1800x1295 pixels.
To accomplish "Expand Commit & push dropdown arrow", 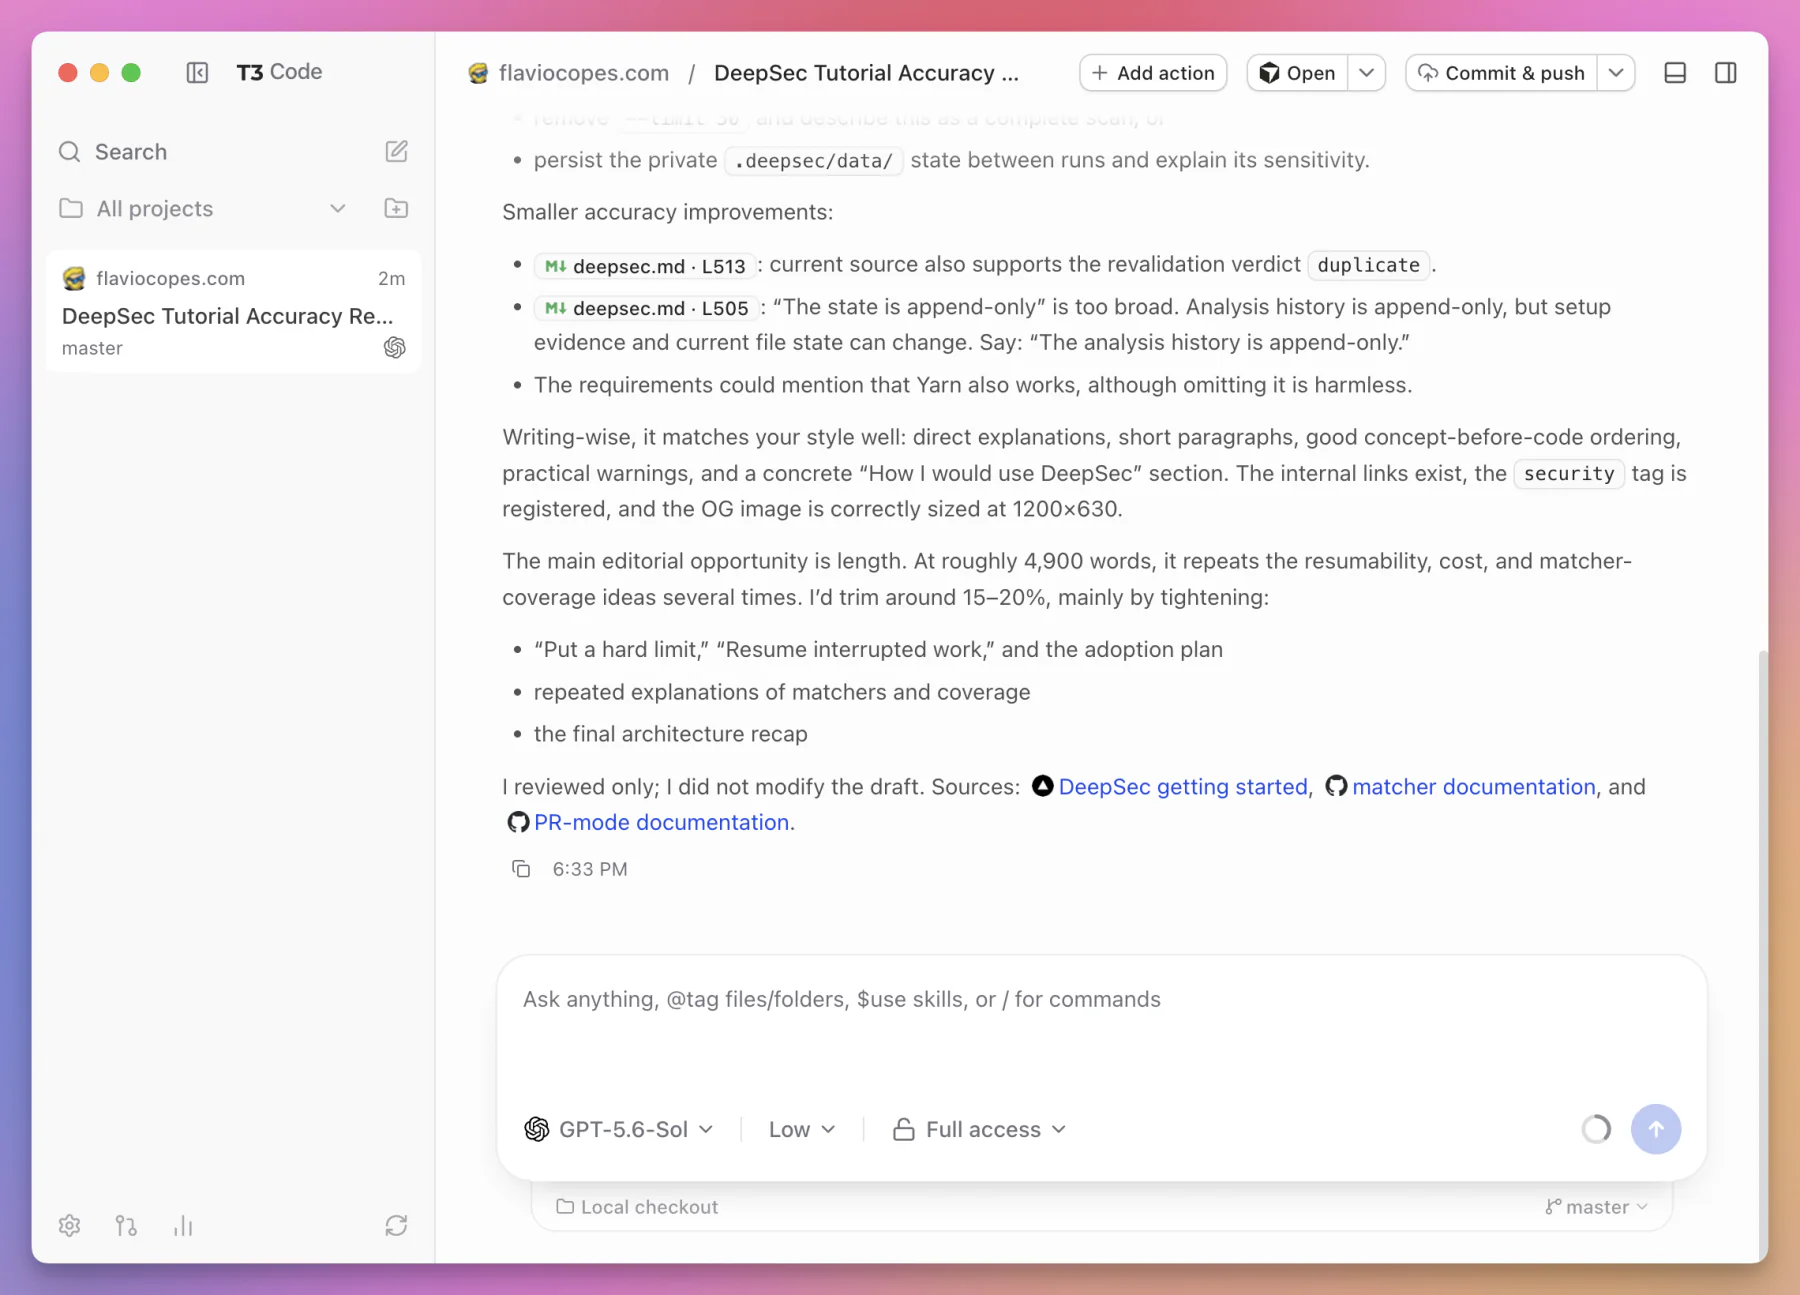I will tap(1616, 73).
